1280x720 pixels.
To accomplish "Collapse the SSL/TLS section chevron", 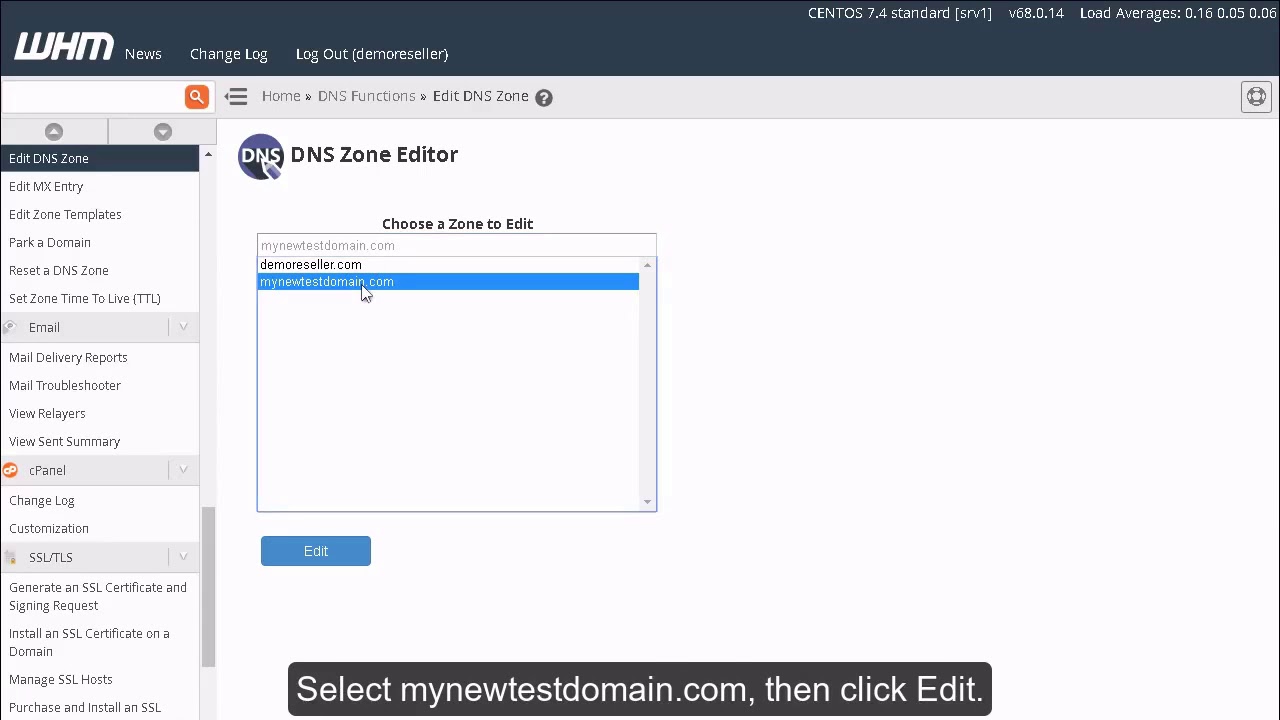I will click(183, 557).
